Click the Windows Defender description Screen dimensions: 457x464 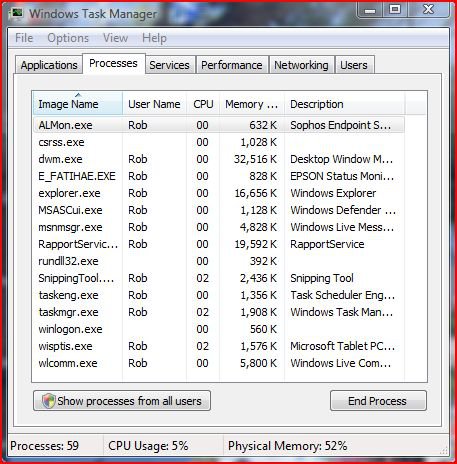point(343,210)
